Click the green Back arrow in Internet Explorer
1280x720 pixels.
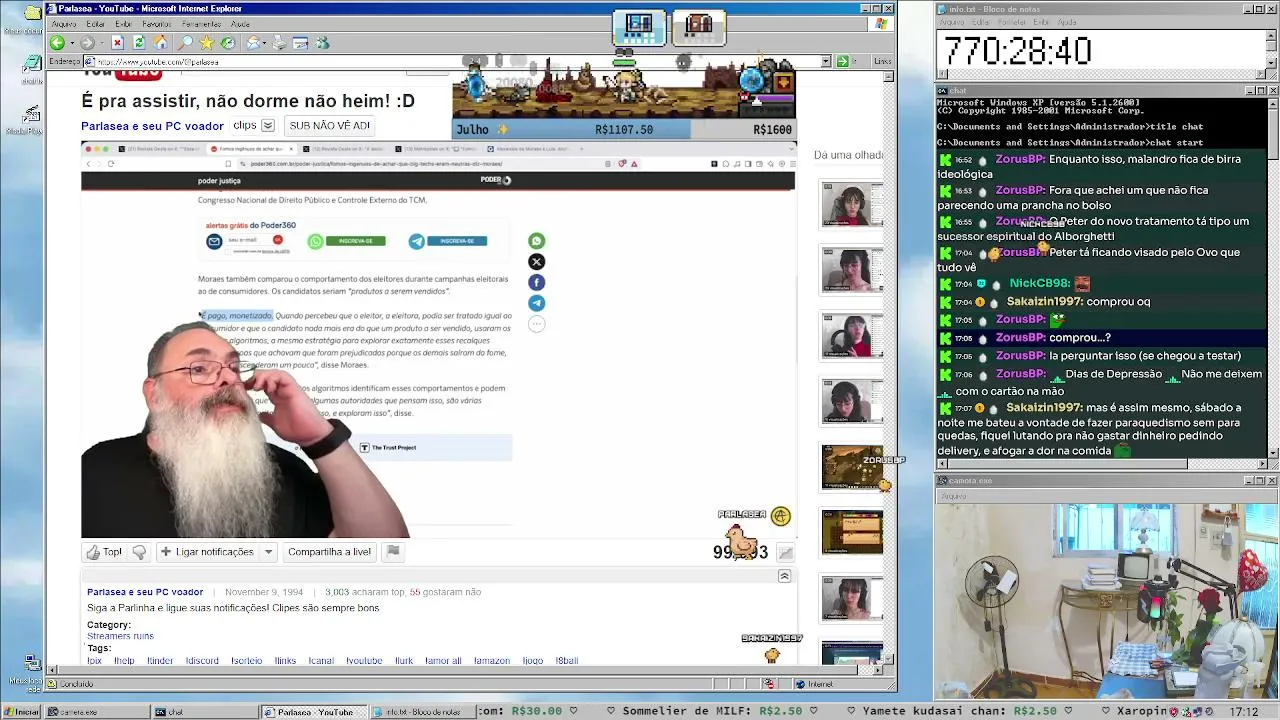[57, 43]
